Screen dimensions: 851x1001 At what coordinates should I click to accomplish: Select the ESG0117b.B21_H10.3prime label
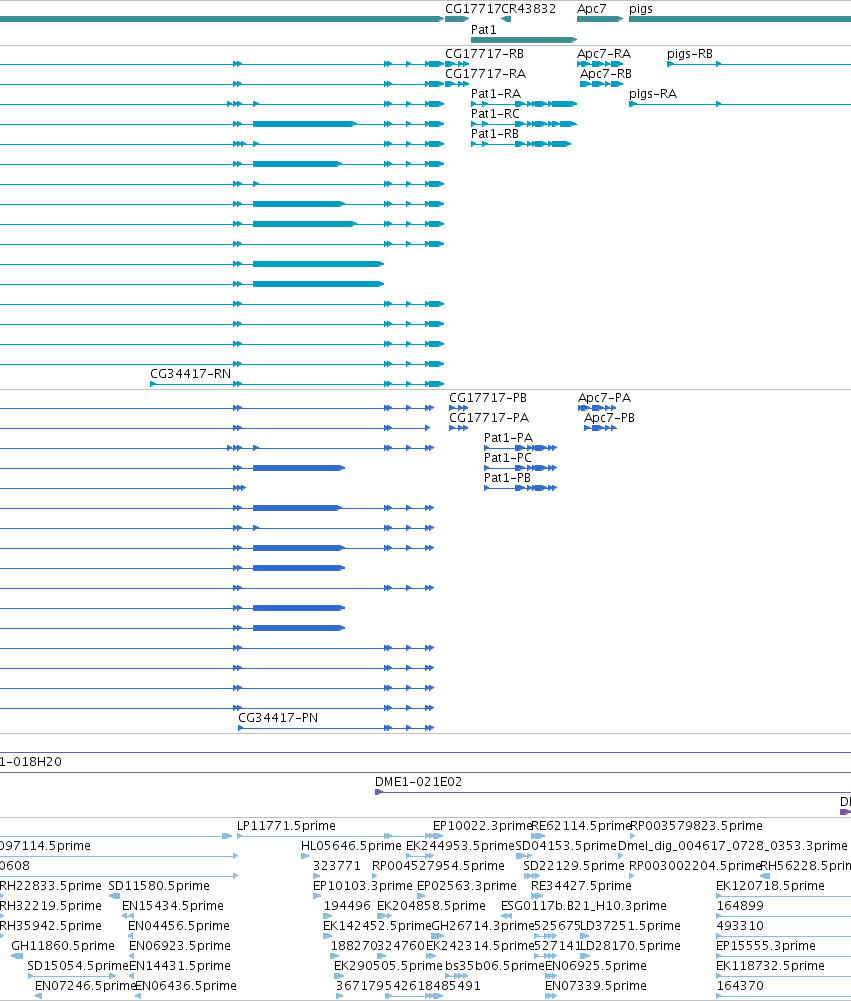584,905
